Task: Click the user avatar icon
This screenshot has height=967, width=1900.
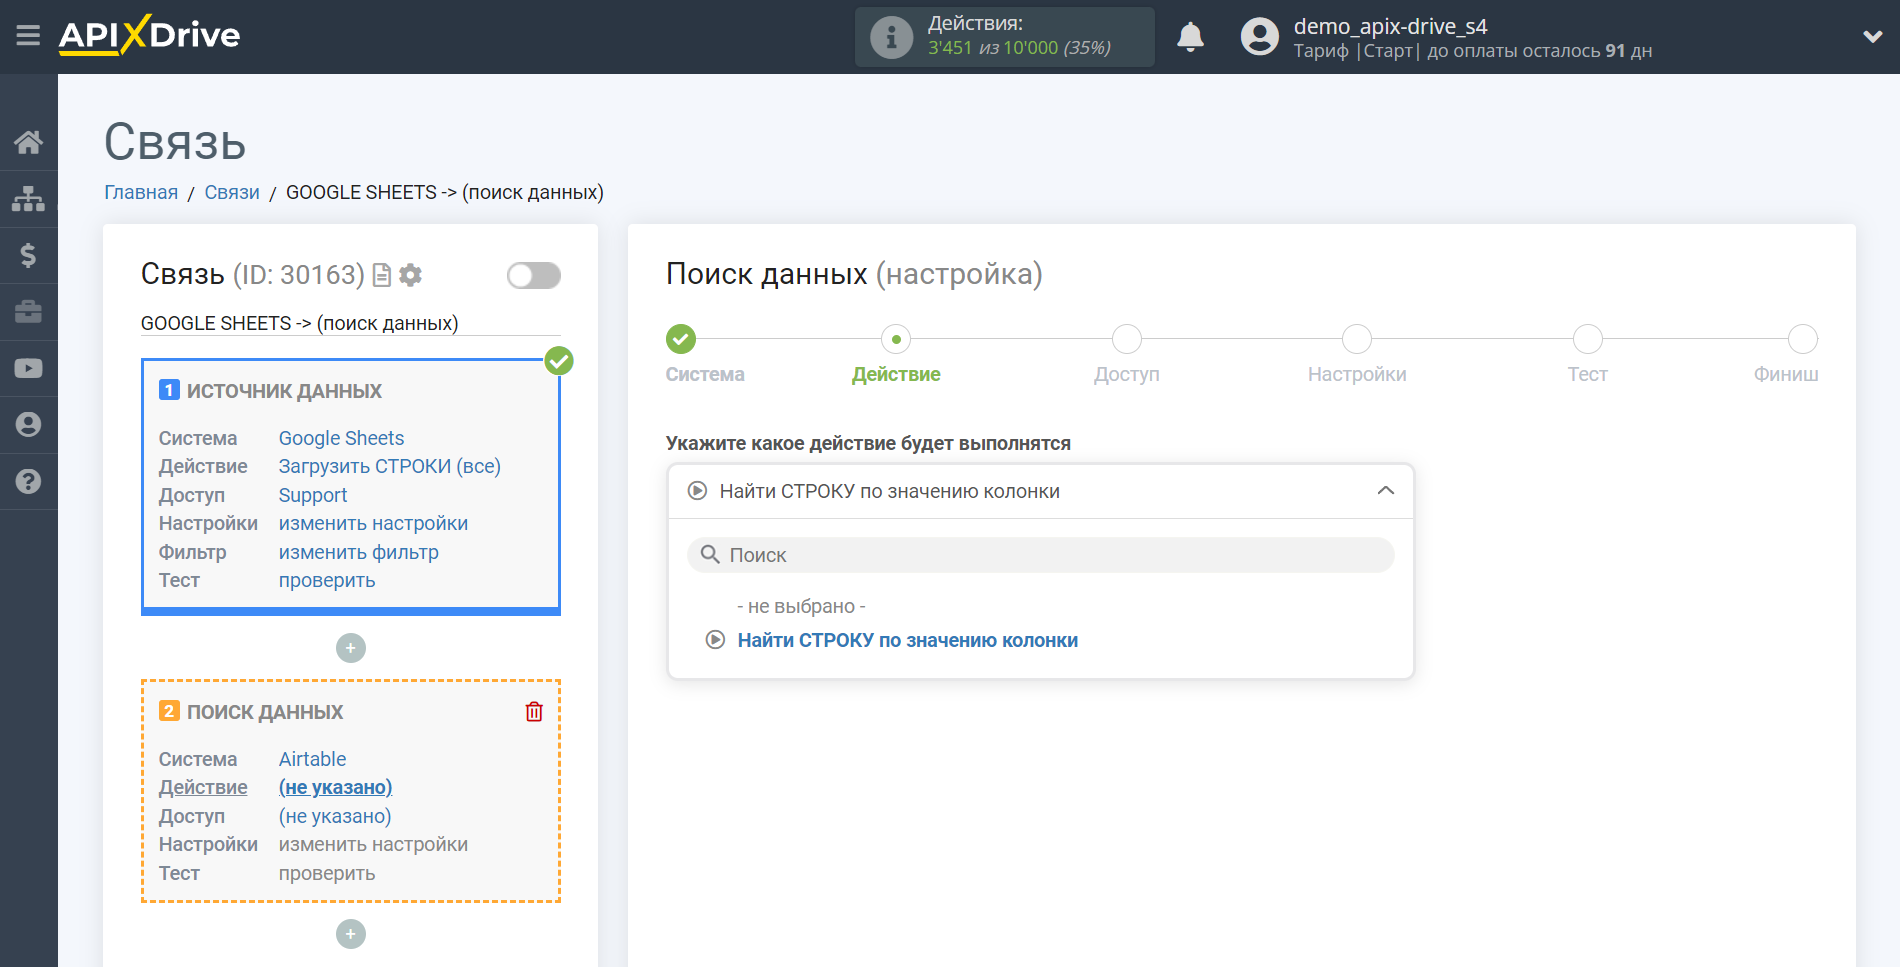Action: pos(1260,37)
